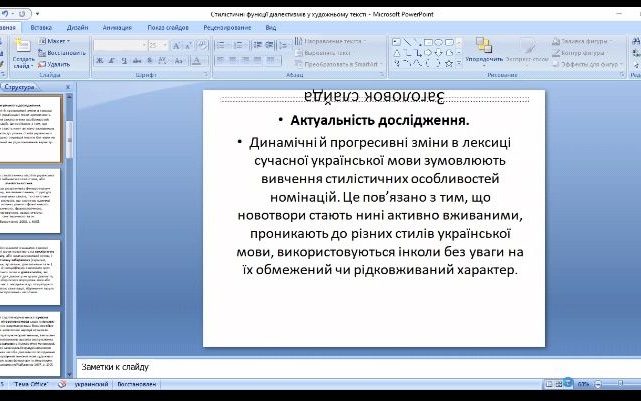Click the Контур фигуры button
Image resolution: width=641 pixels, height=401 pixels.
[581, 52]
